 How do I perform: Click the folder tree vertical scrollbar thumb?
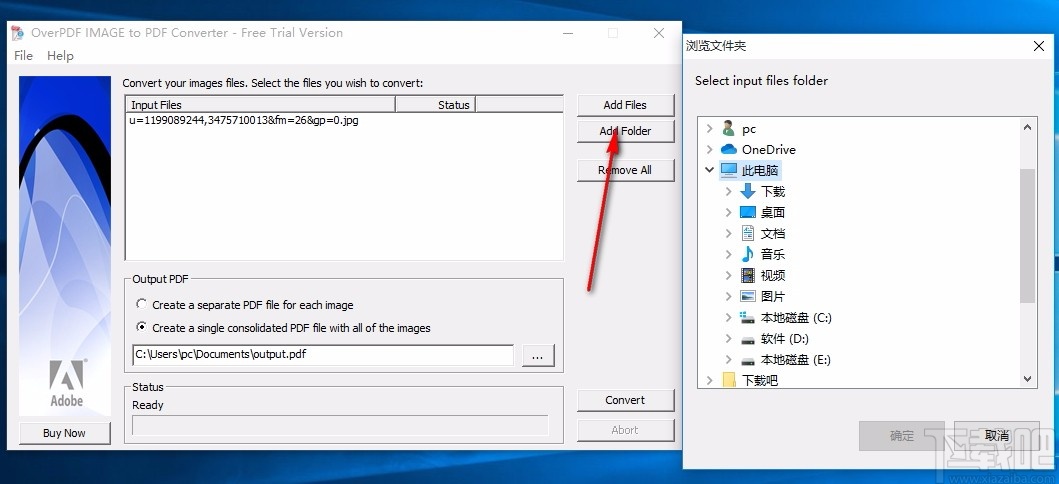[1028, 236]
